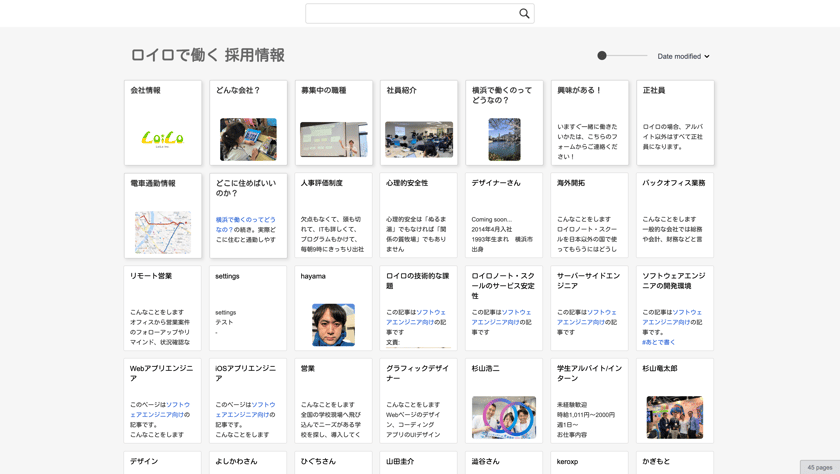
Task: Open the hayama card with portrait photo
Action: click(x=334, y=308)
